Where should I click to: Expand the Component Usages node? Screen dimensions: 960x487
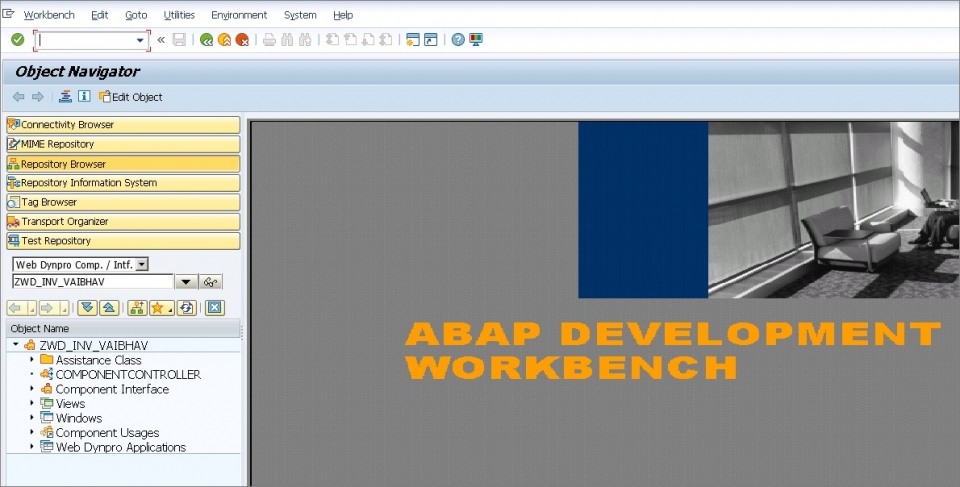pyautogui.click(x=32, y=432)
